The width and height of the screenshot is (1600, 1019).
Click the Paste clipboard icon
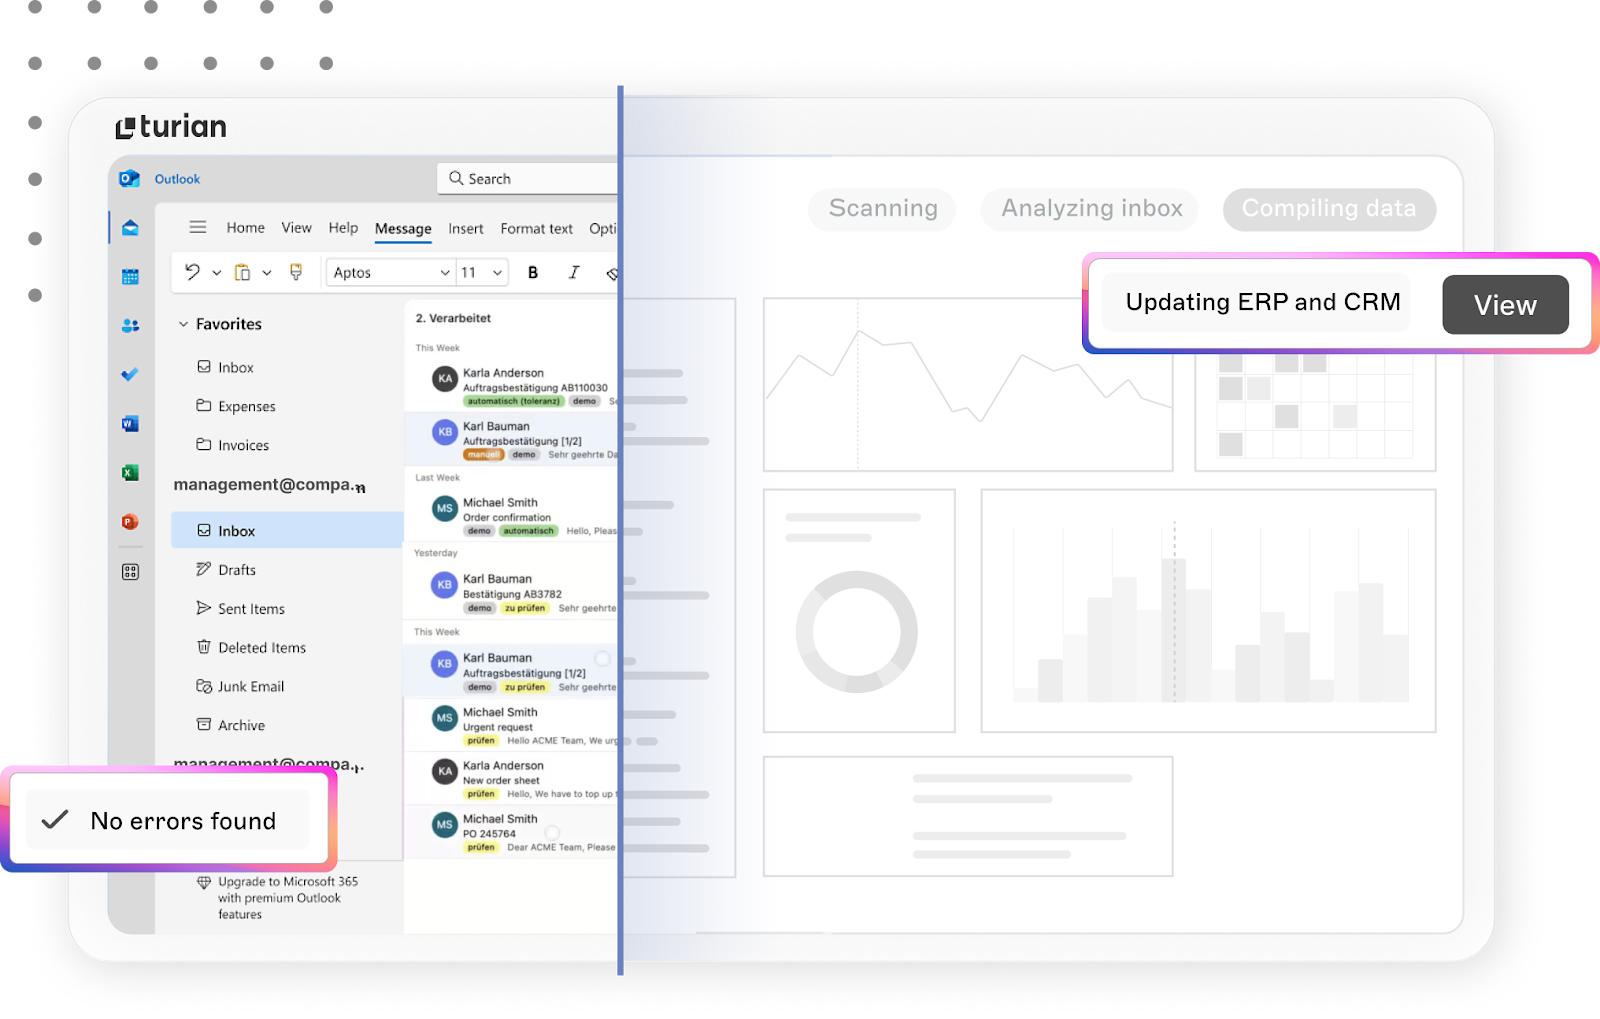(242, 272)
